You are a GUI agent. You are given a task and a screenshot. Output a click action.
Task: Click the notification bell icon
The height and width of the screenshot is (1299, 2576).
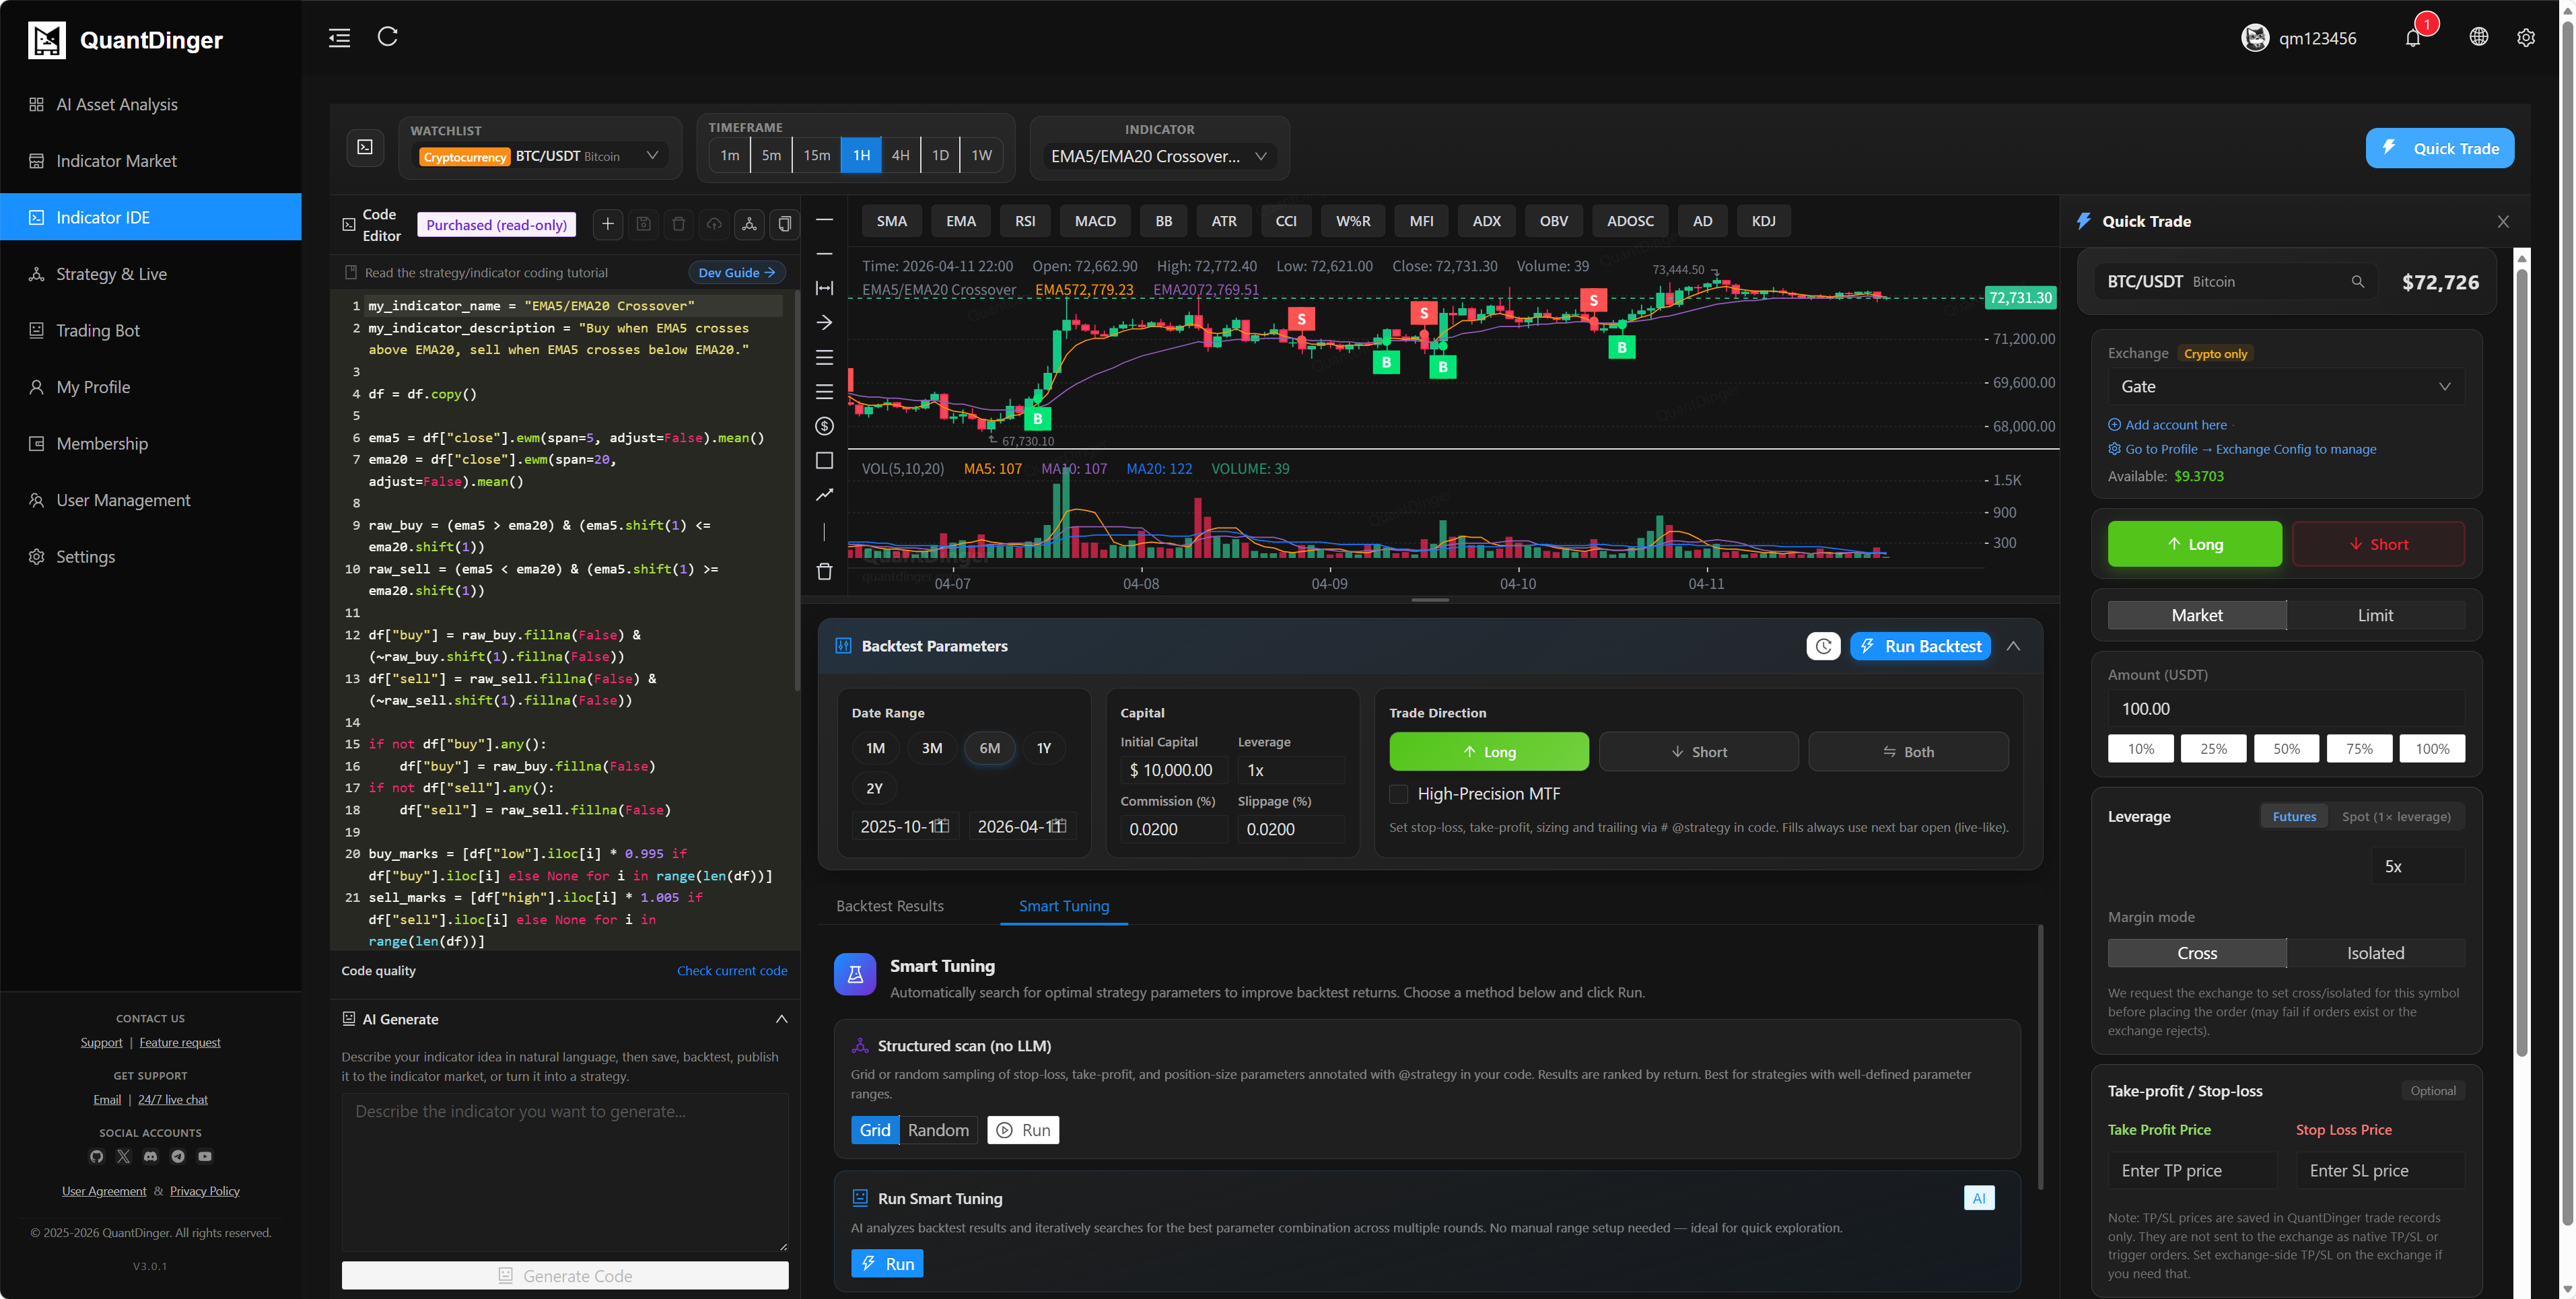[2412, 38]
